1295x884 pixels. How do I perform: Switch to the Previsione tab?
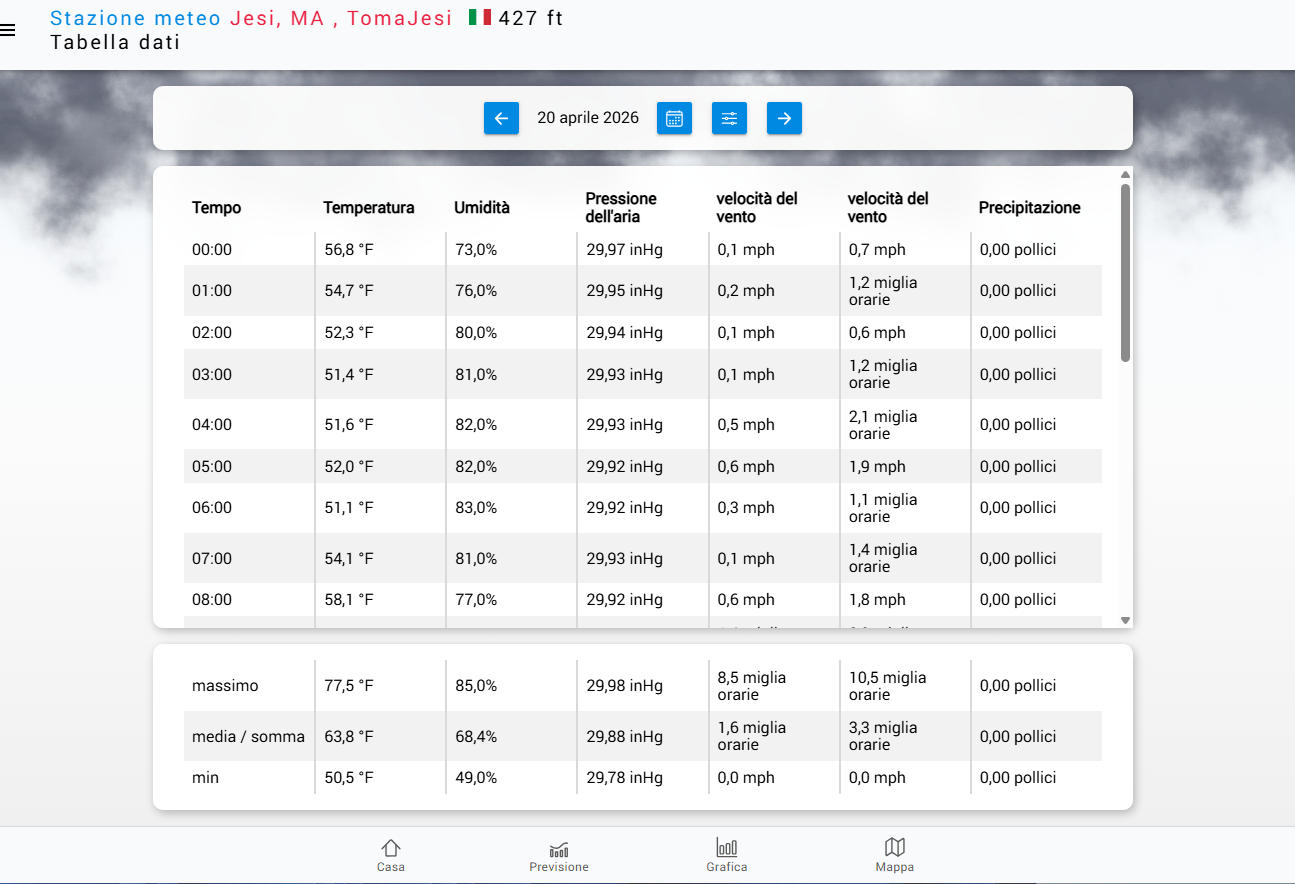[x=559, y=856]
